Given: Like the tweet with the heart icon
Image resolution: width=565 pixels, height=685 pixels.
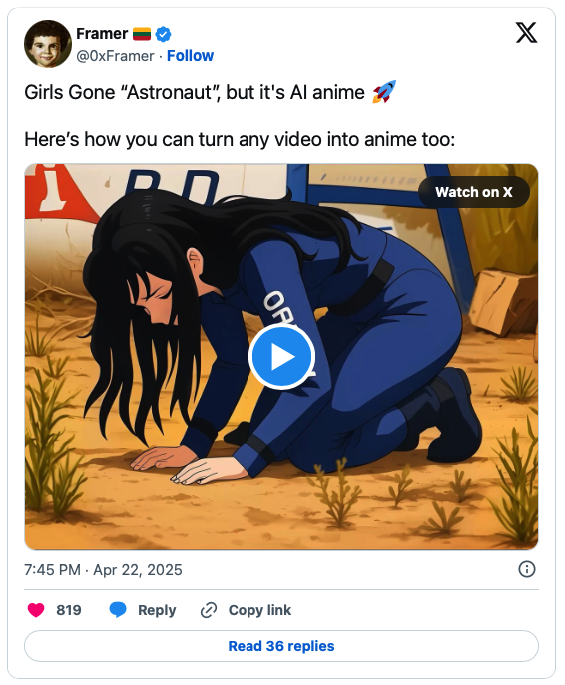Looking at the screenshot, I should click(x=36, y=610).
